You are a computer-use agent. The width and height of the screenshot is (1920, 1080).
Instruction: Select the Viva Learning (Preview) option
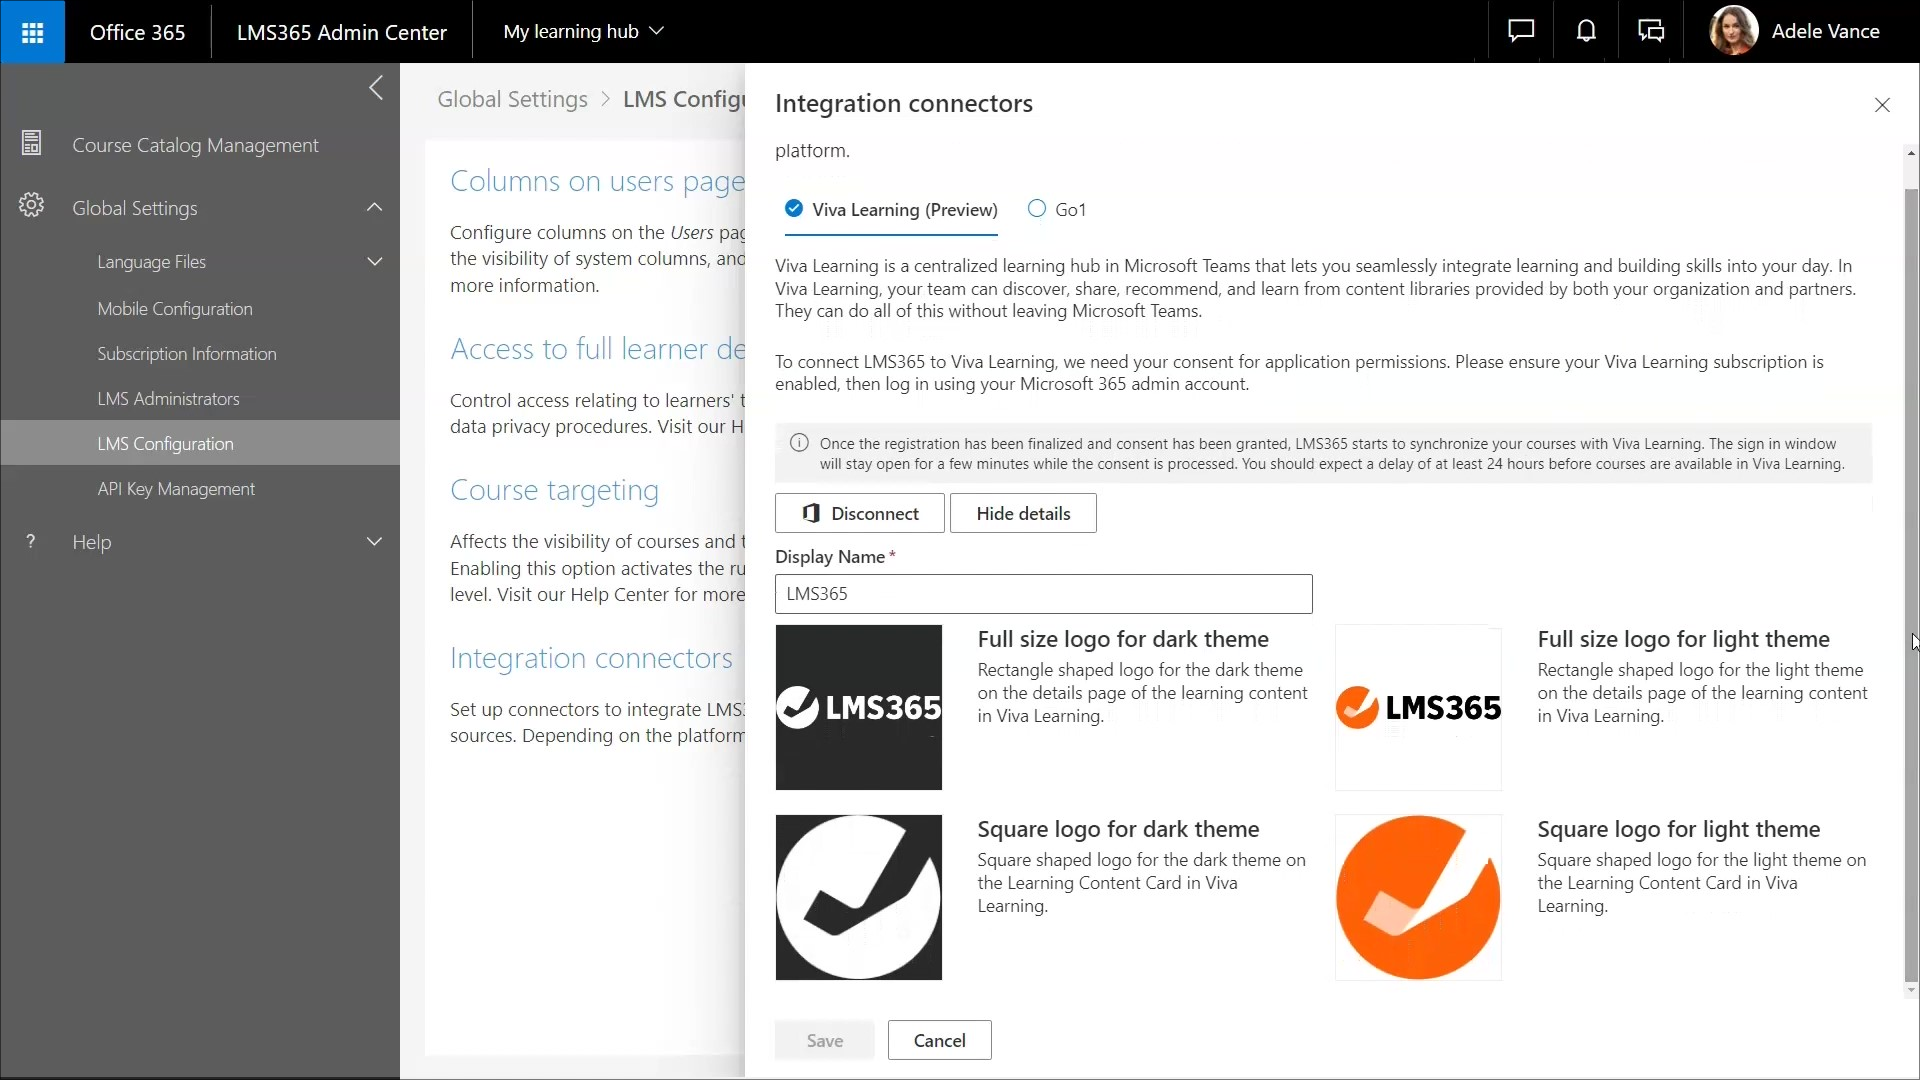[x=891, y=209]
